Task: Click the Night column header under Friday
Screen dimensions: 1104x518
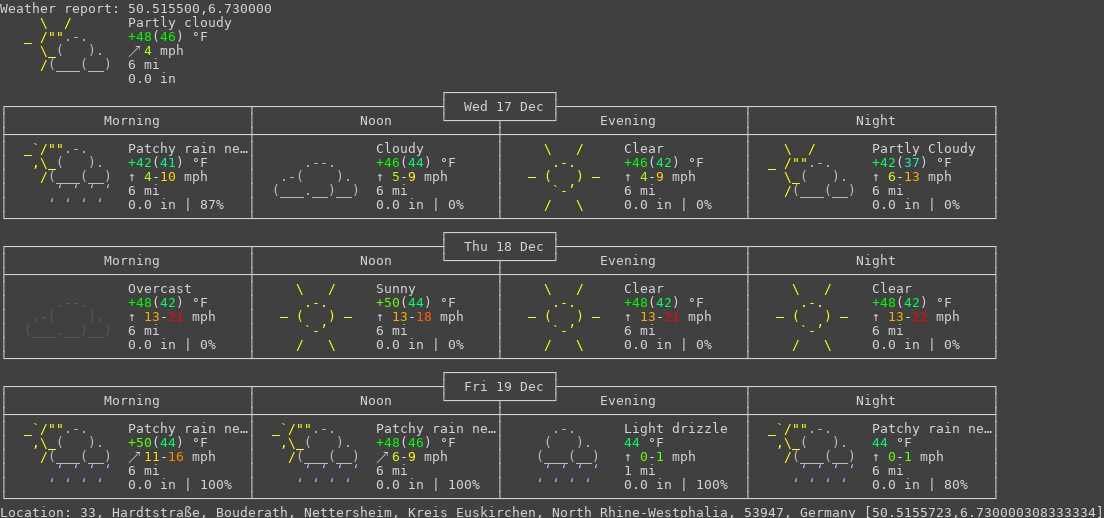Action: 875,401
